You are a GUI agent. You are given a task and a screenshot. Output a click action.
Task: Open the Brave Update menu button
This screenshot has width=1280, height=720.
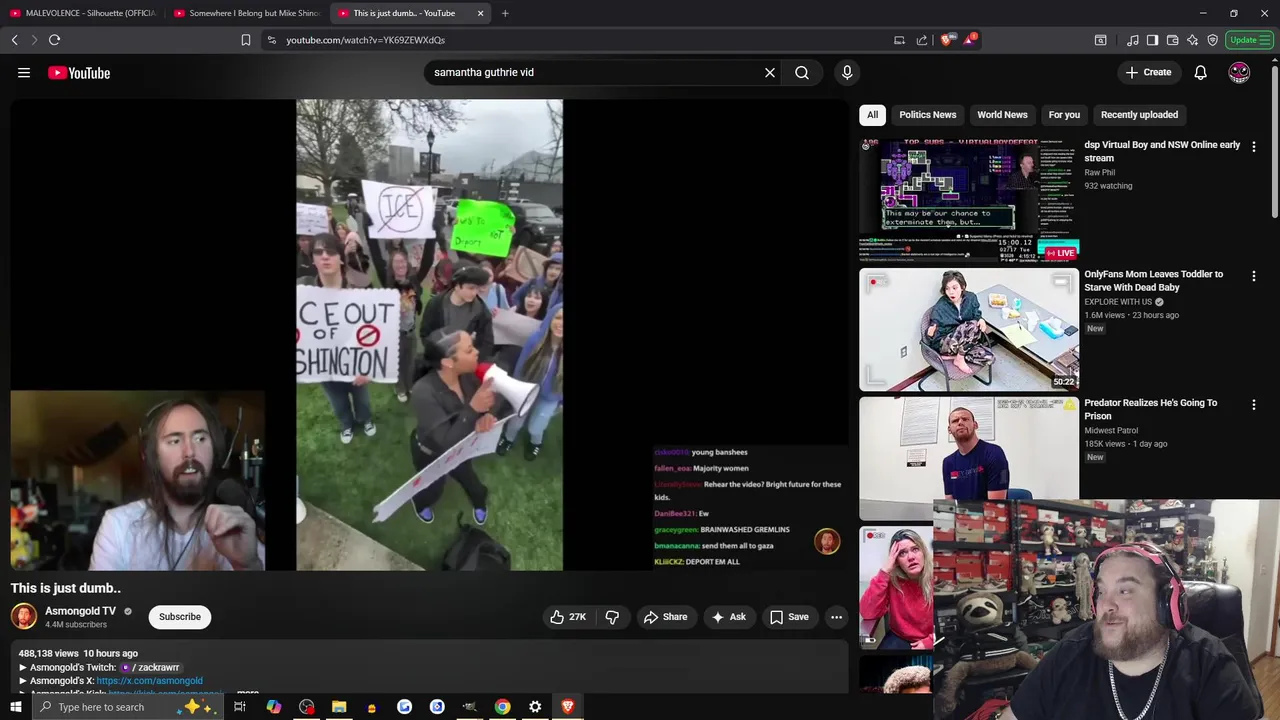click(x=1249, y=40)
